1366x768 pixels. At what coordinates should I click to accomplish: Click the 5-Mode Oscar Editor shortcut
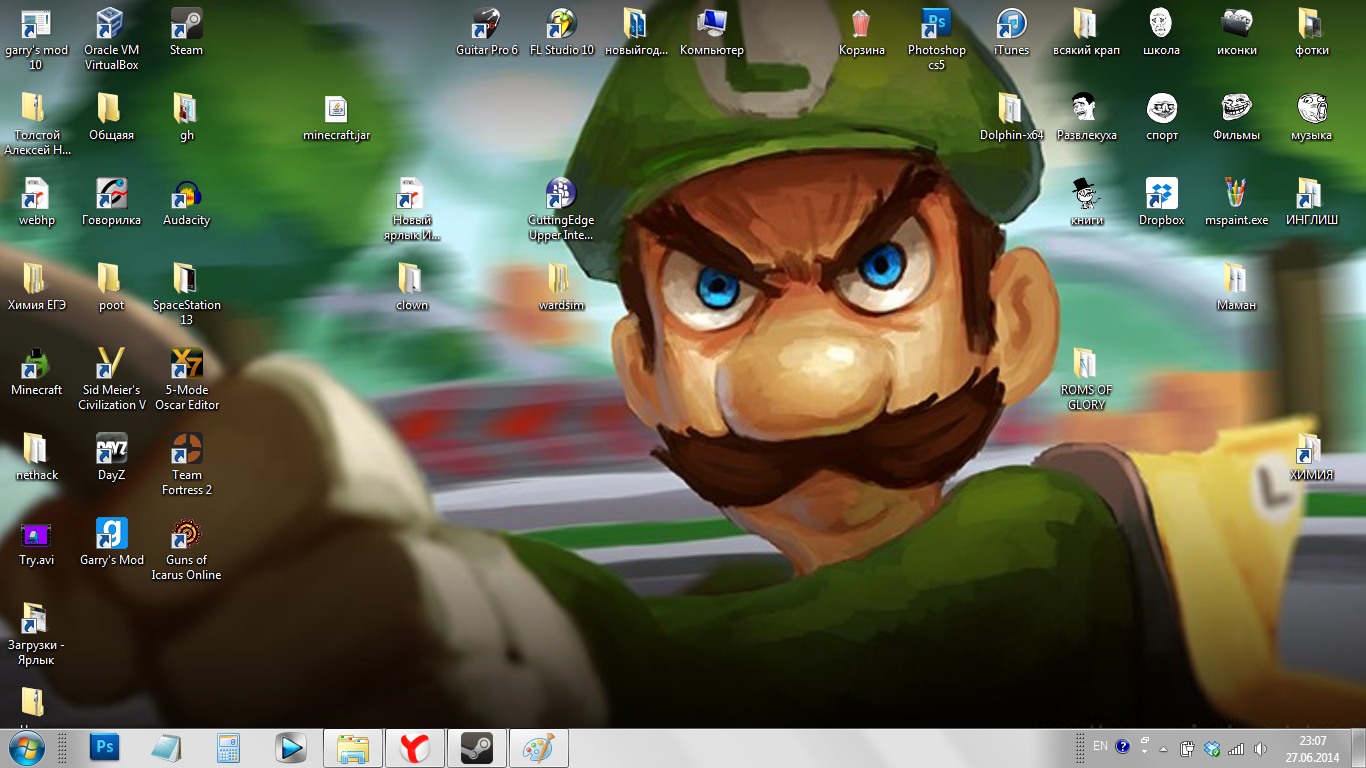[x=186, y=379]
